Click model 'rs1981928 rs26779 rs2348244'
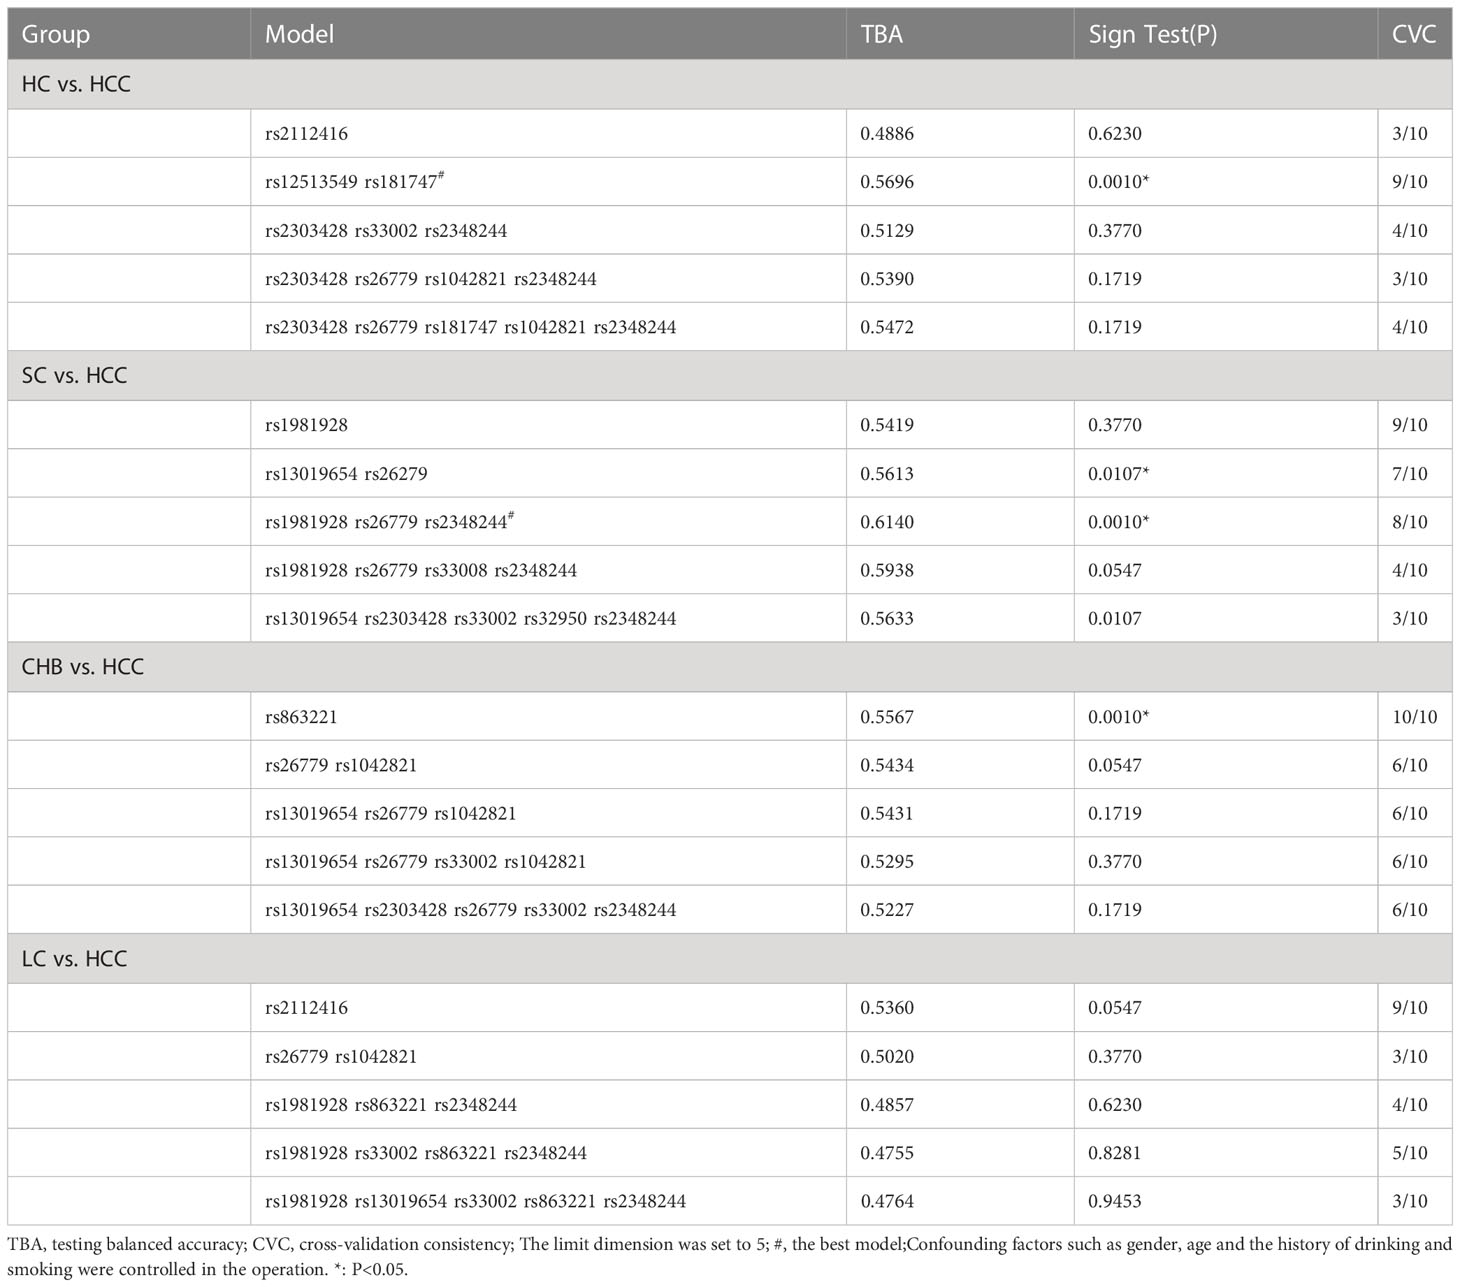This screenshot has width=1460, height=1287. [390, 521]
